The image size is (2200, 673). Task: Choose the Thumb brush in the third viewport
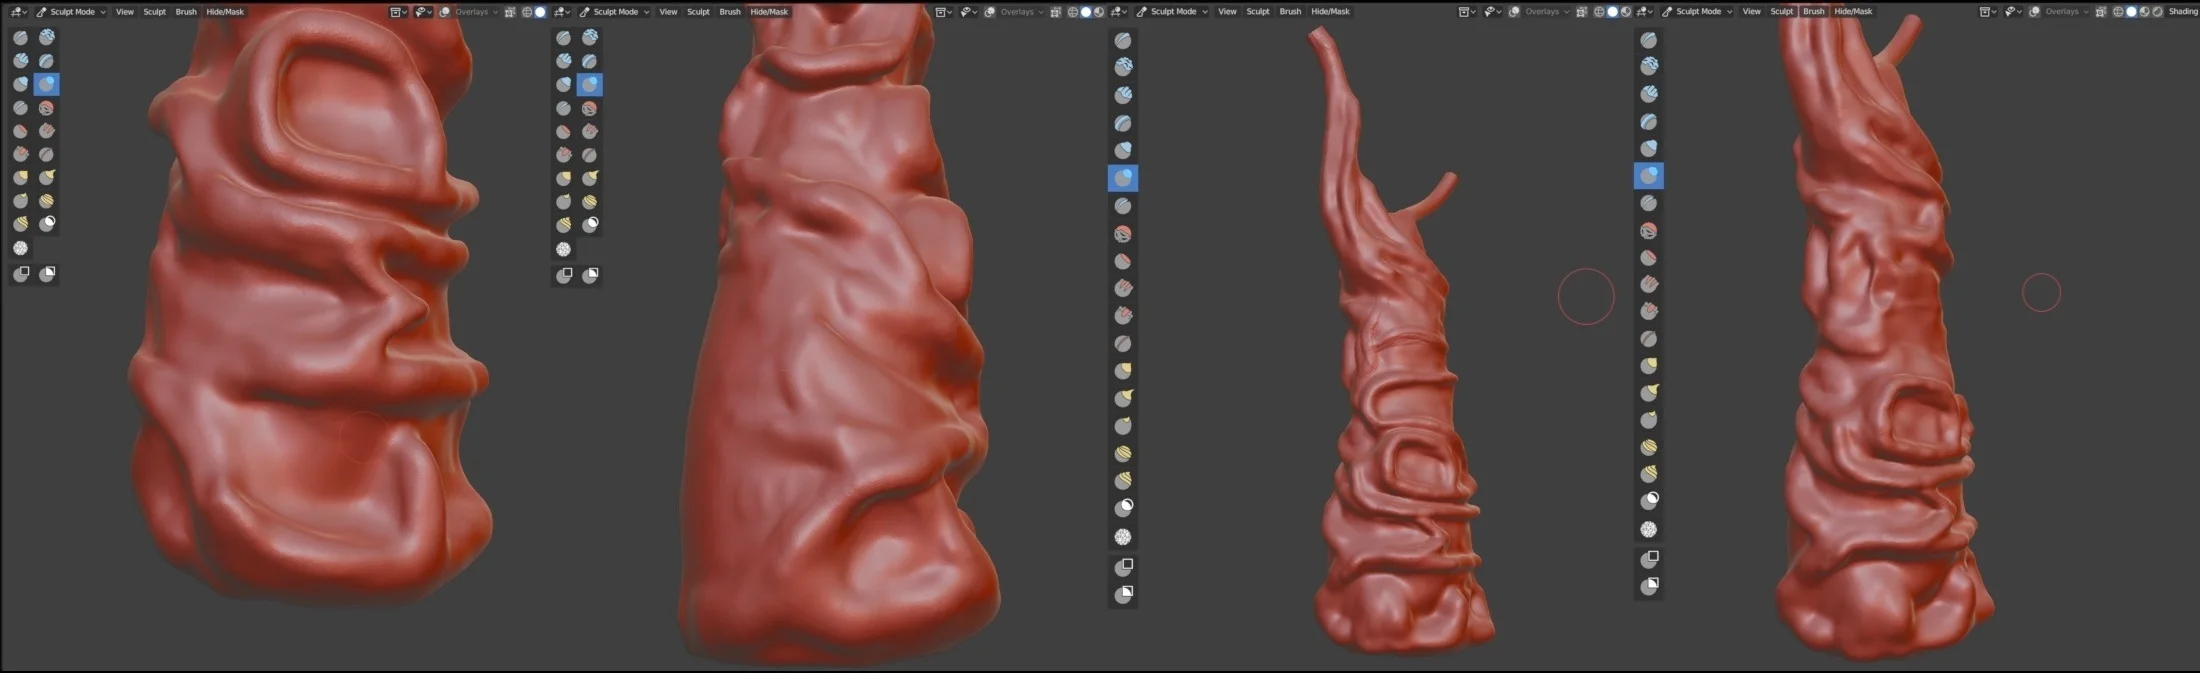pos(1123,426)
